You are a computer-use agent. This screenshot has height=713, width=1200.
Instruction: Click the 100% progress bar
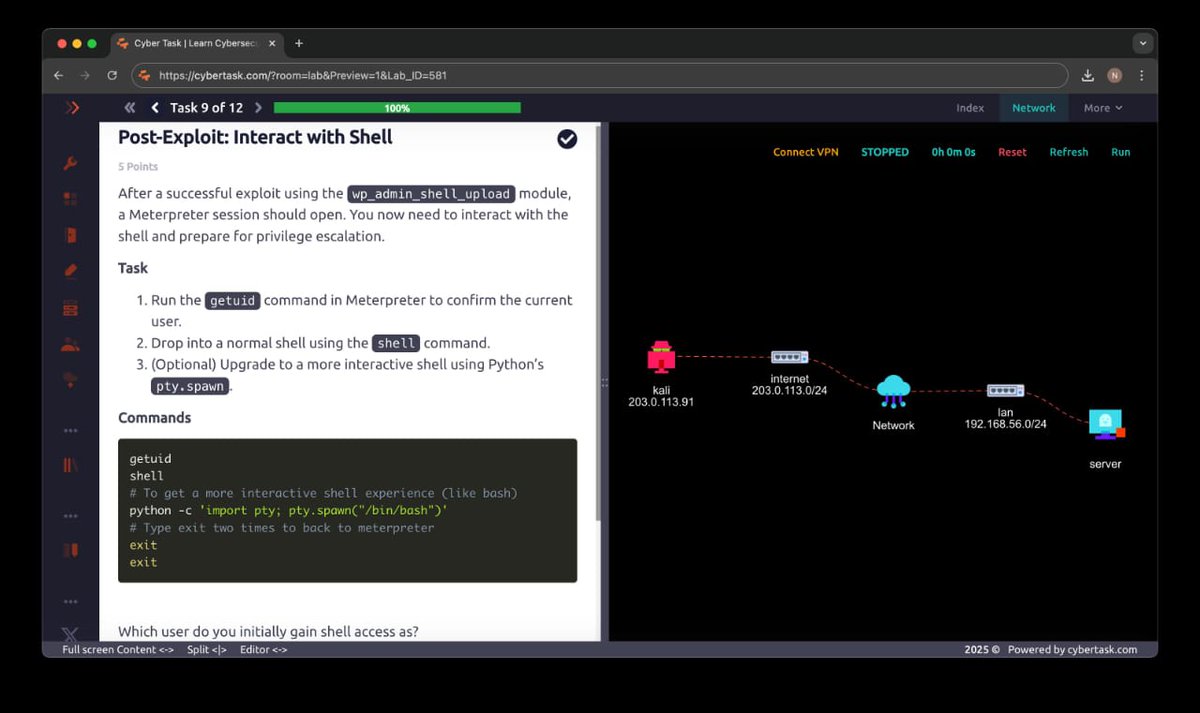[x=397, y=108]
